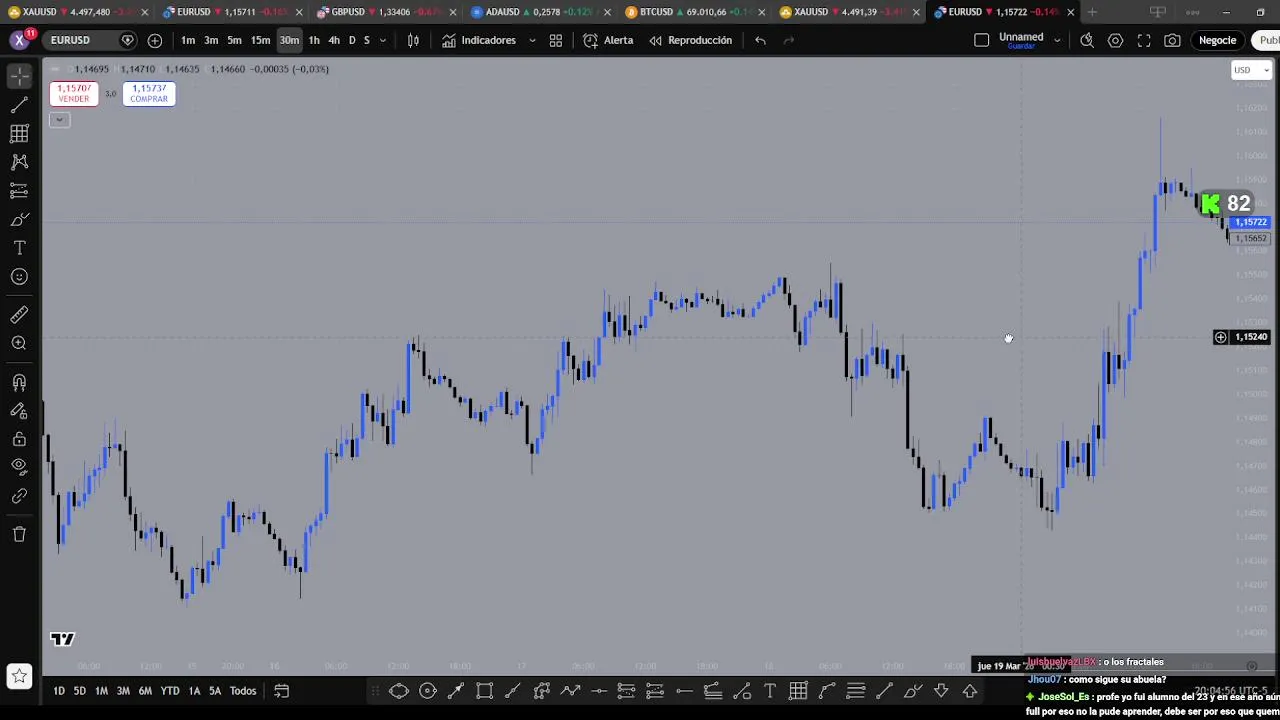Toggle magnet mode for drawings
1280x720 pixels.
pos(19,382)
